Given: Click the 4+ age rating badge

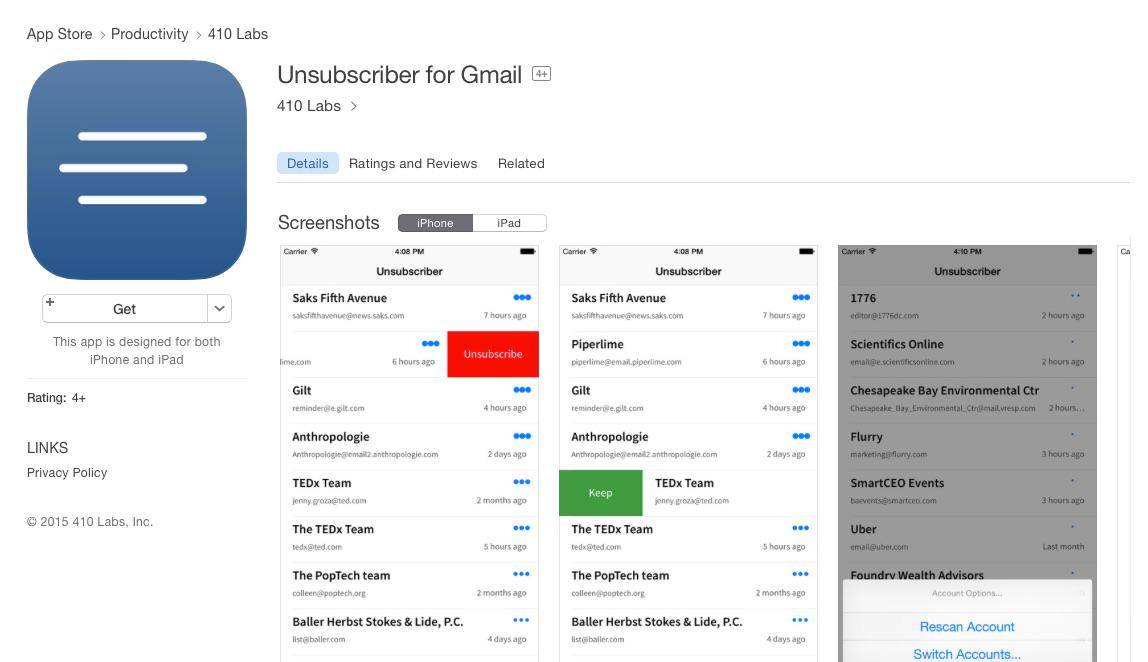Looking at the screenshot, I should (541, 74).
